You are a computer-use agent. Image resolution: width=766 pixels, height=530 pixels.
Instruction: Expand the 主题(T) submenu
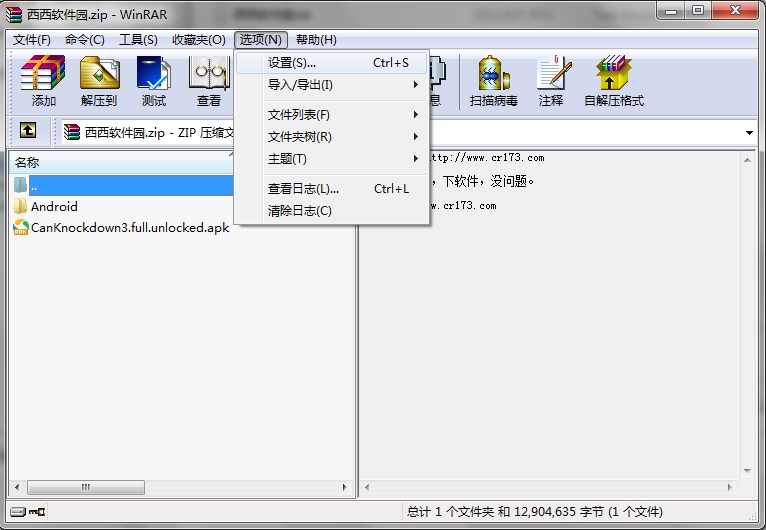click(x=332, y=159)
